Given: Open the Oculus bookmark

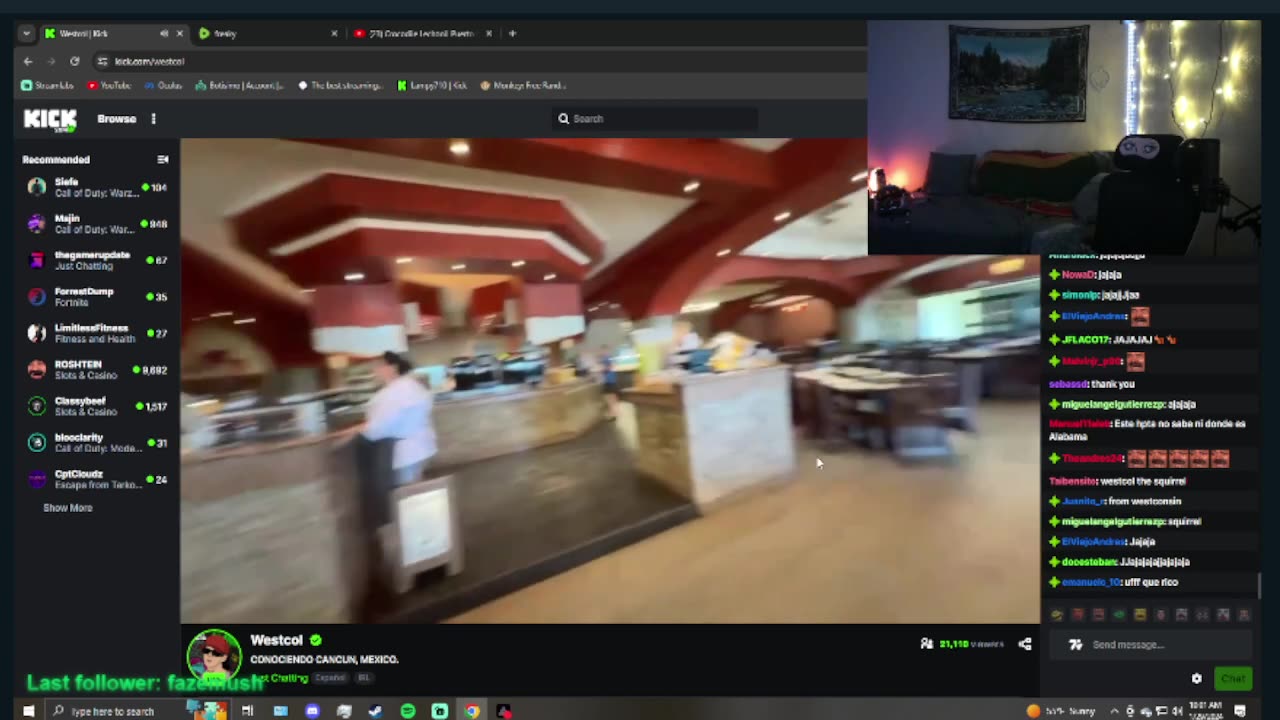Looking at the screenshot, I should pyautogui.click(x=164, y=86).
